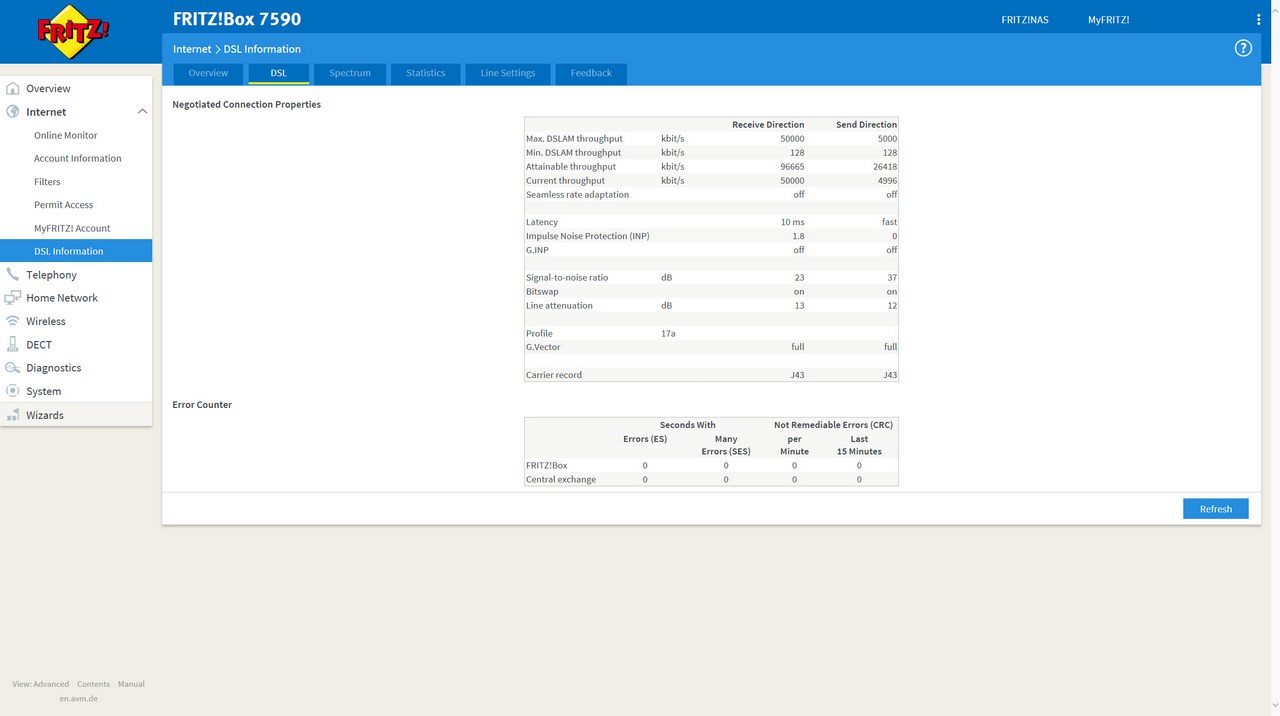Click attainable send throughput 26418

[885, 167]
